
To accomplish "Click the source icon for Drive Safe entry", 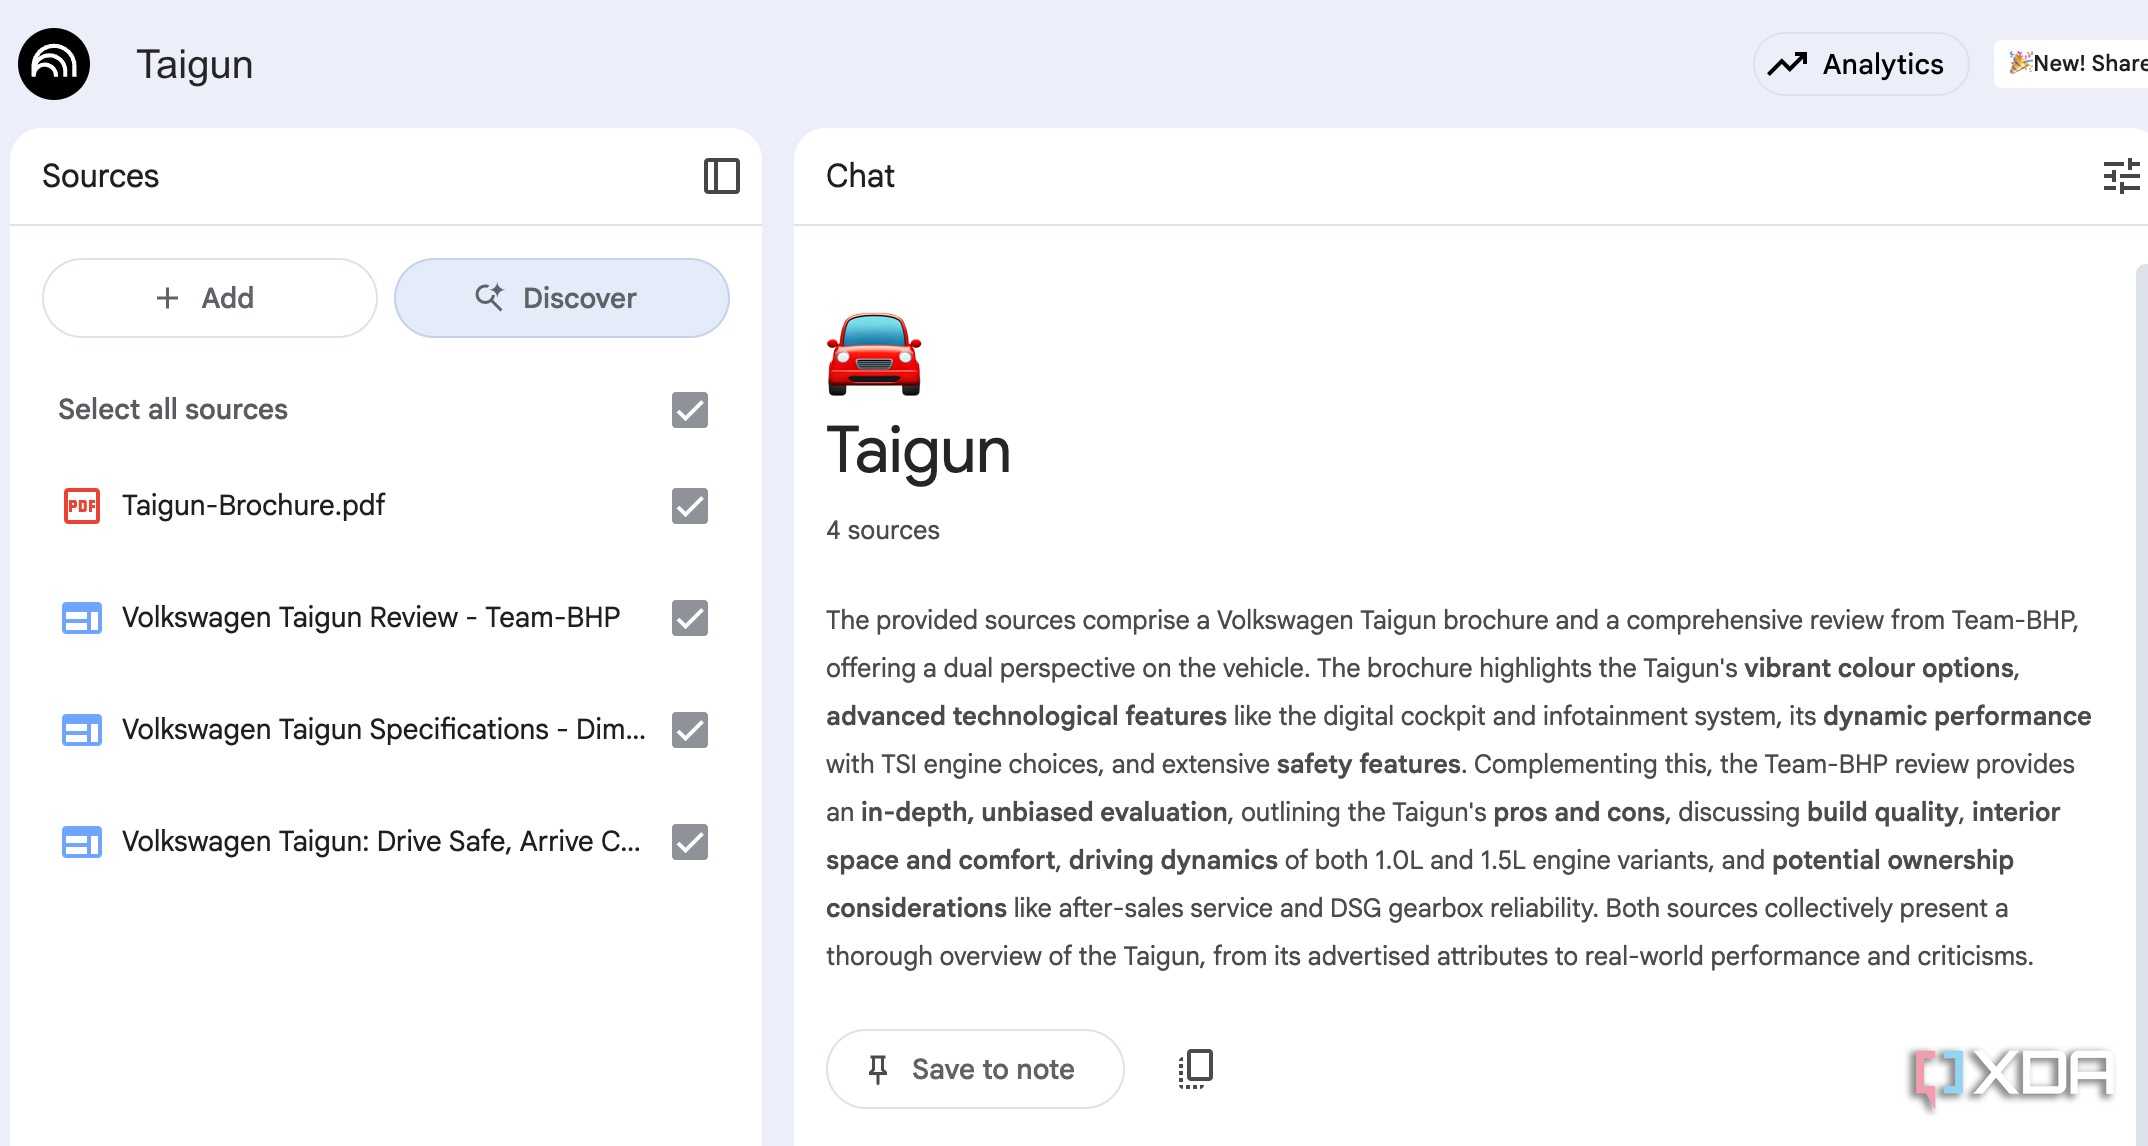I will pyautogui.click(x=81, y=842).
